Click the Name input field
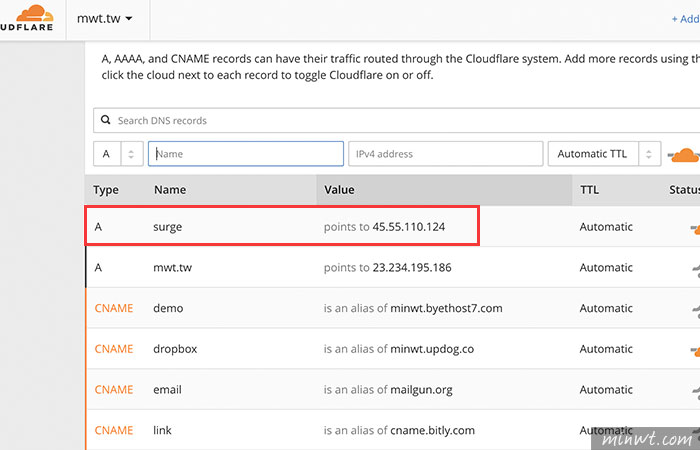This screenshot has height=450, width=700. (246, 154)
